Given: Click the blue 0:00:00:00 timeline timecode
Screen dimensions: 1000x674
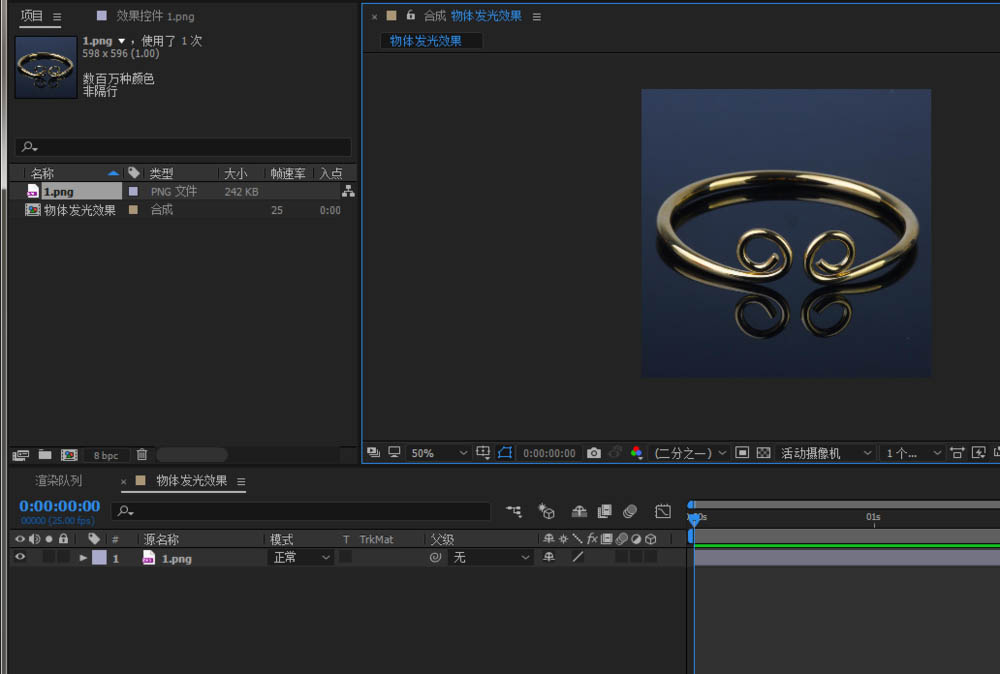Looking at the screenshot, I should (59, 506).
